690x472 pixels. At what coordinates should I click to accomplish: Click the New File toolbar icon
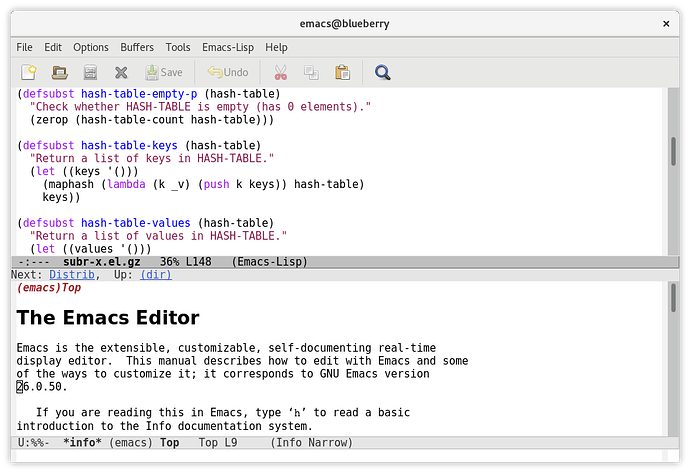(x=29, y=72)
